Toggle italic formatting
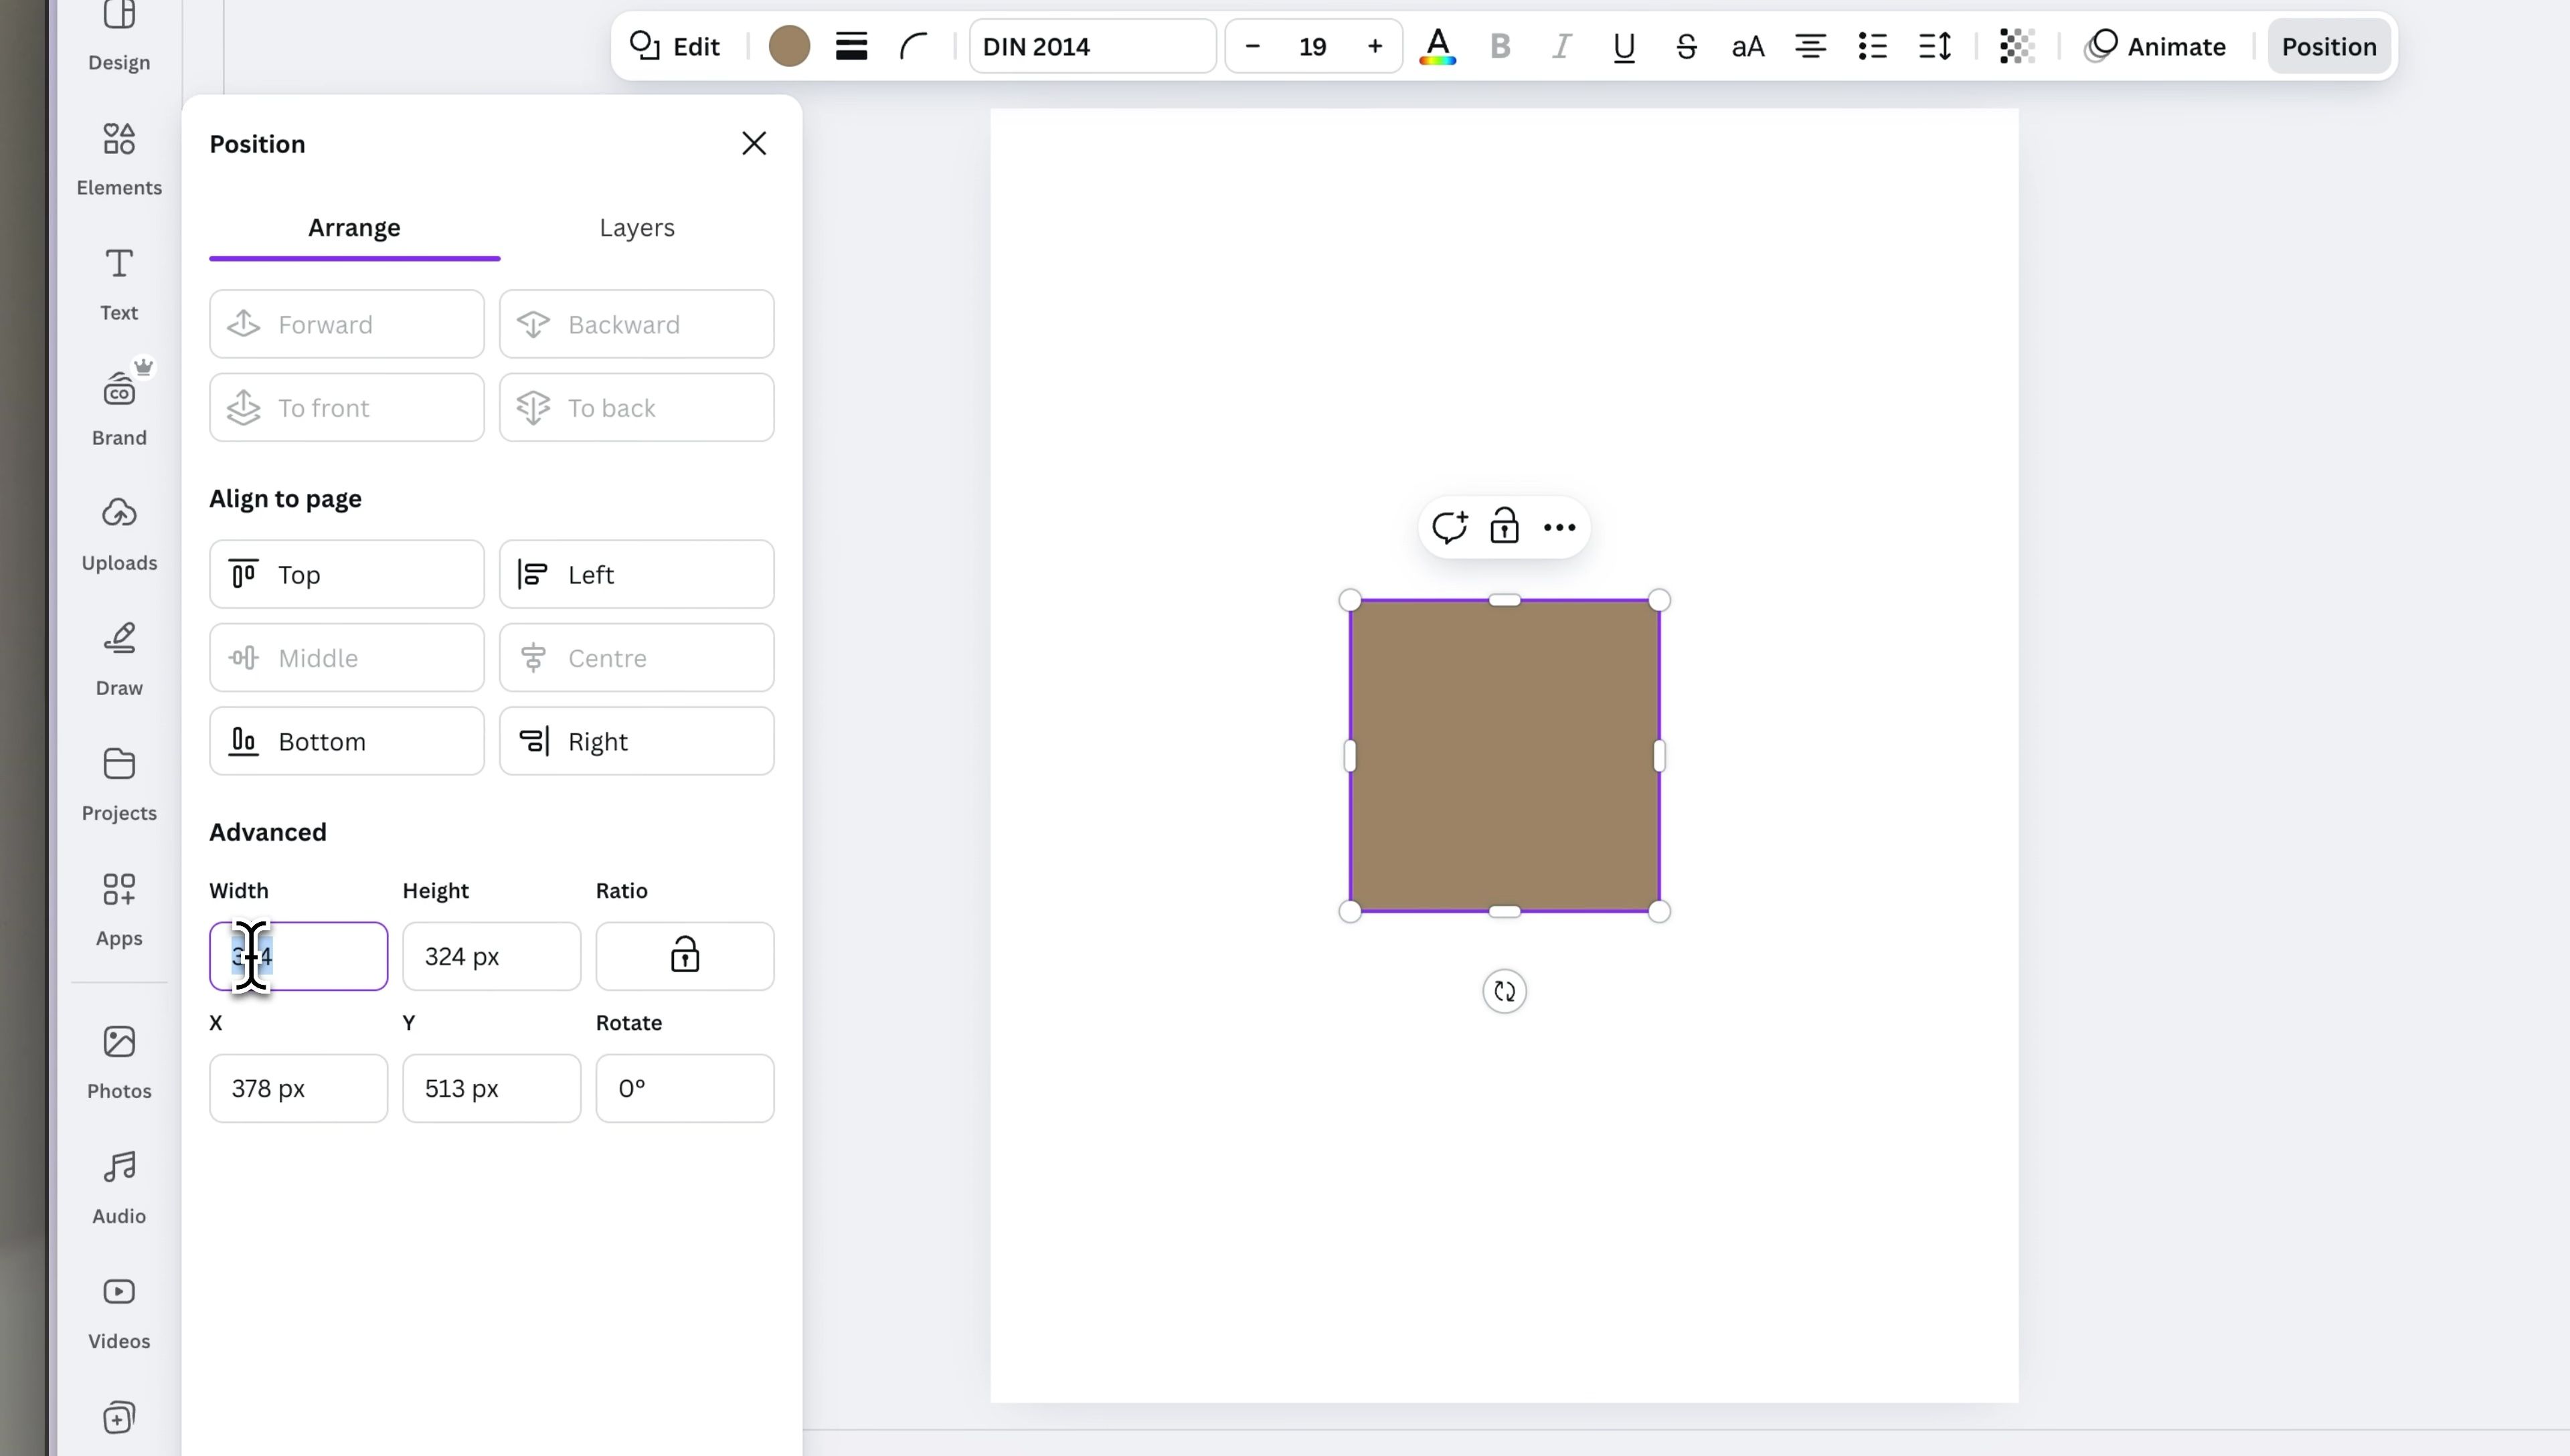Screen dimensions: 2570x1456 click(x=1562, y=46)
